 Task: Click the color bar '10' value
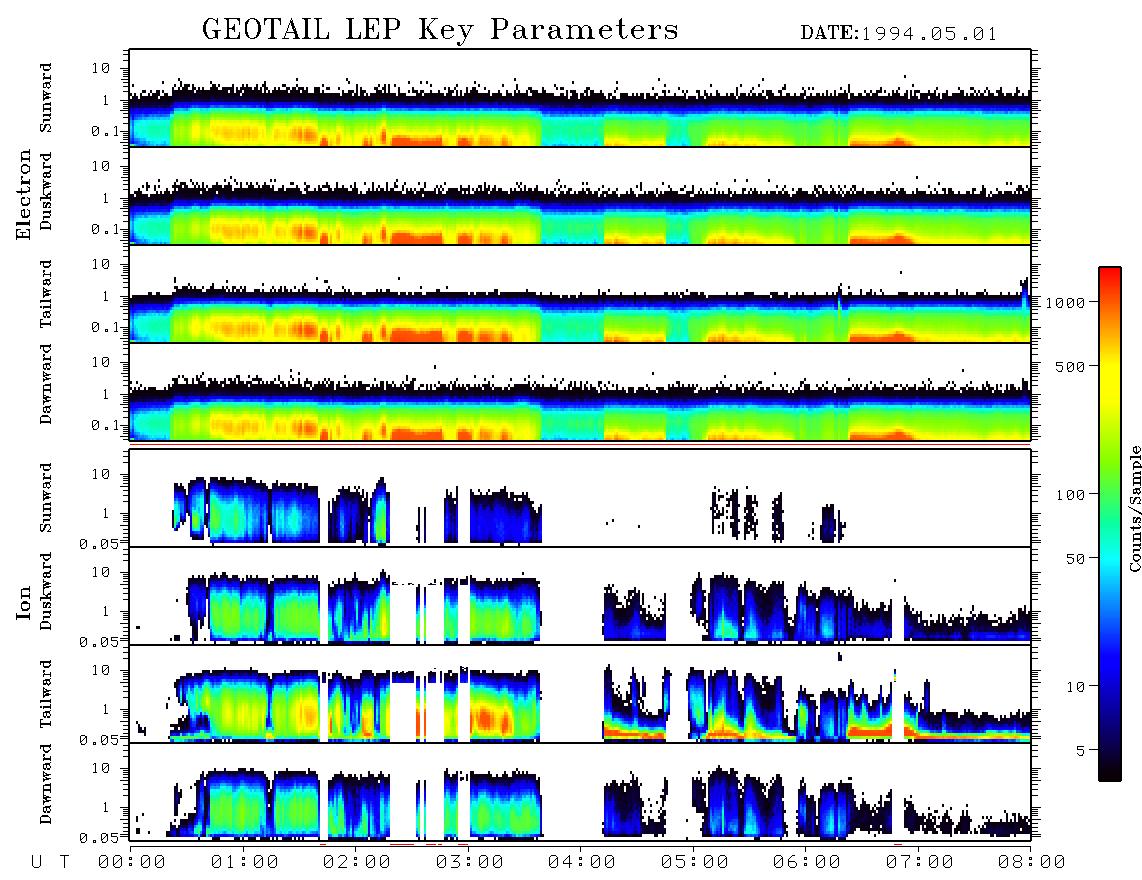pyautogui.click(x=1075, y=686)
